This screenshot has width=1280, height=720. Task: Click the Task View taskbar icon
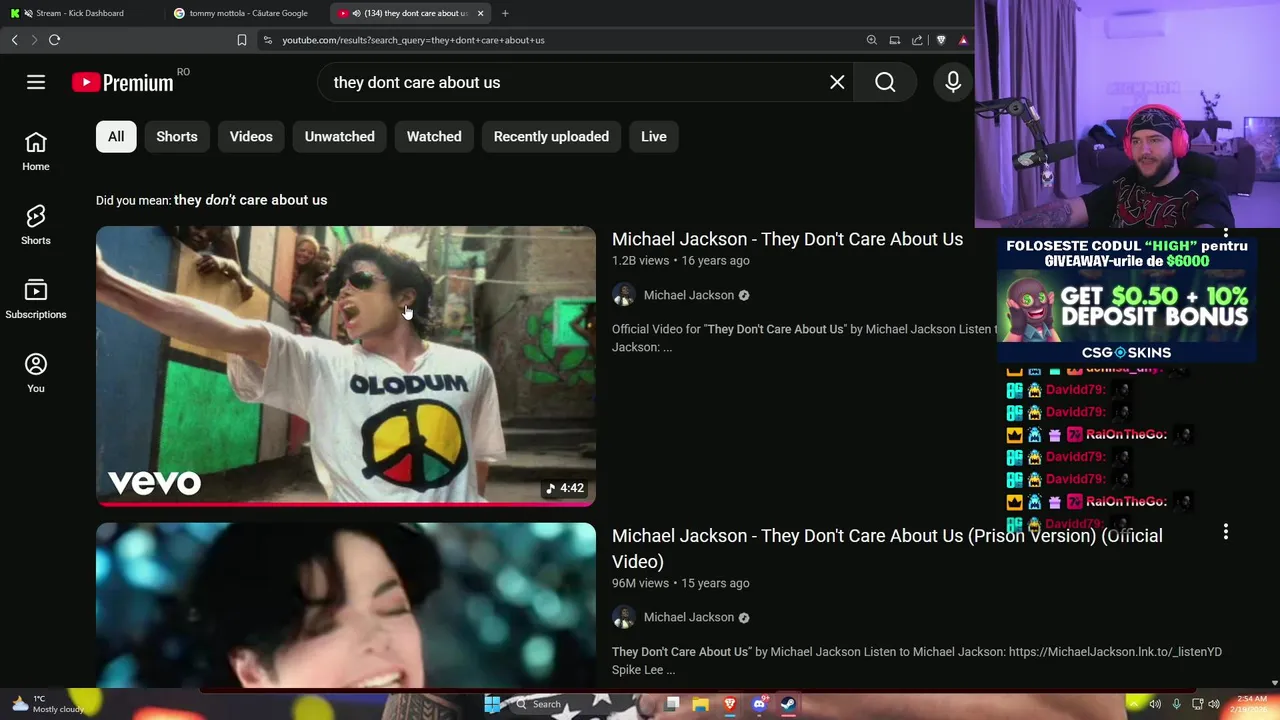tap(672, 704)
